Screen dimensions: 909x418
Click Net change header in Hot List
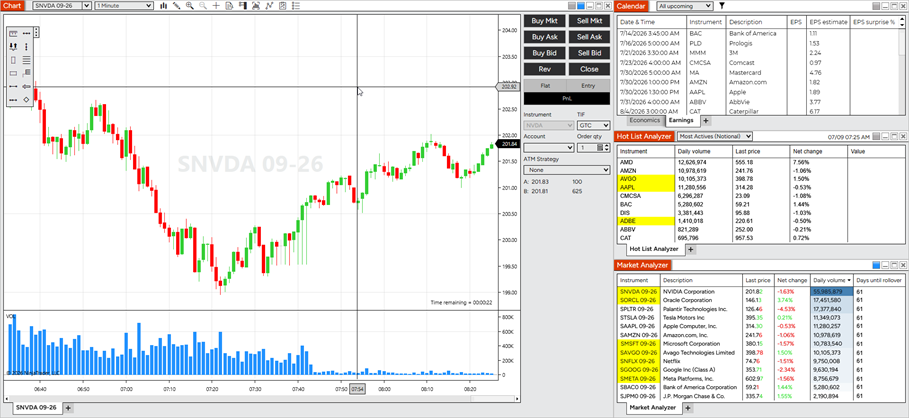click(819, 151)
